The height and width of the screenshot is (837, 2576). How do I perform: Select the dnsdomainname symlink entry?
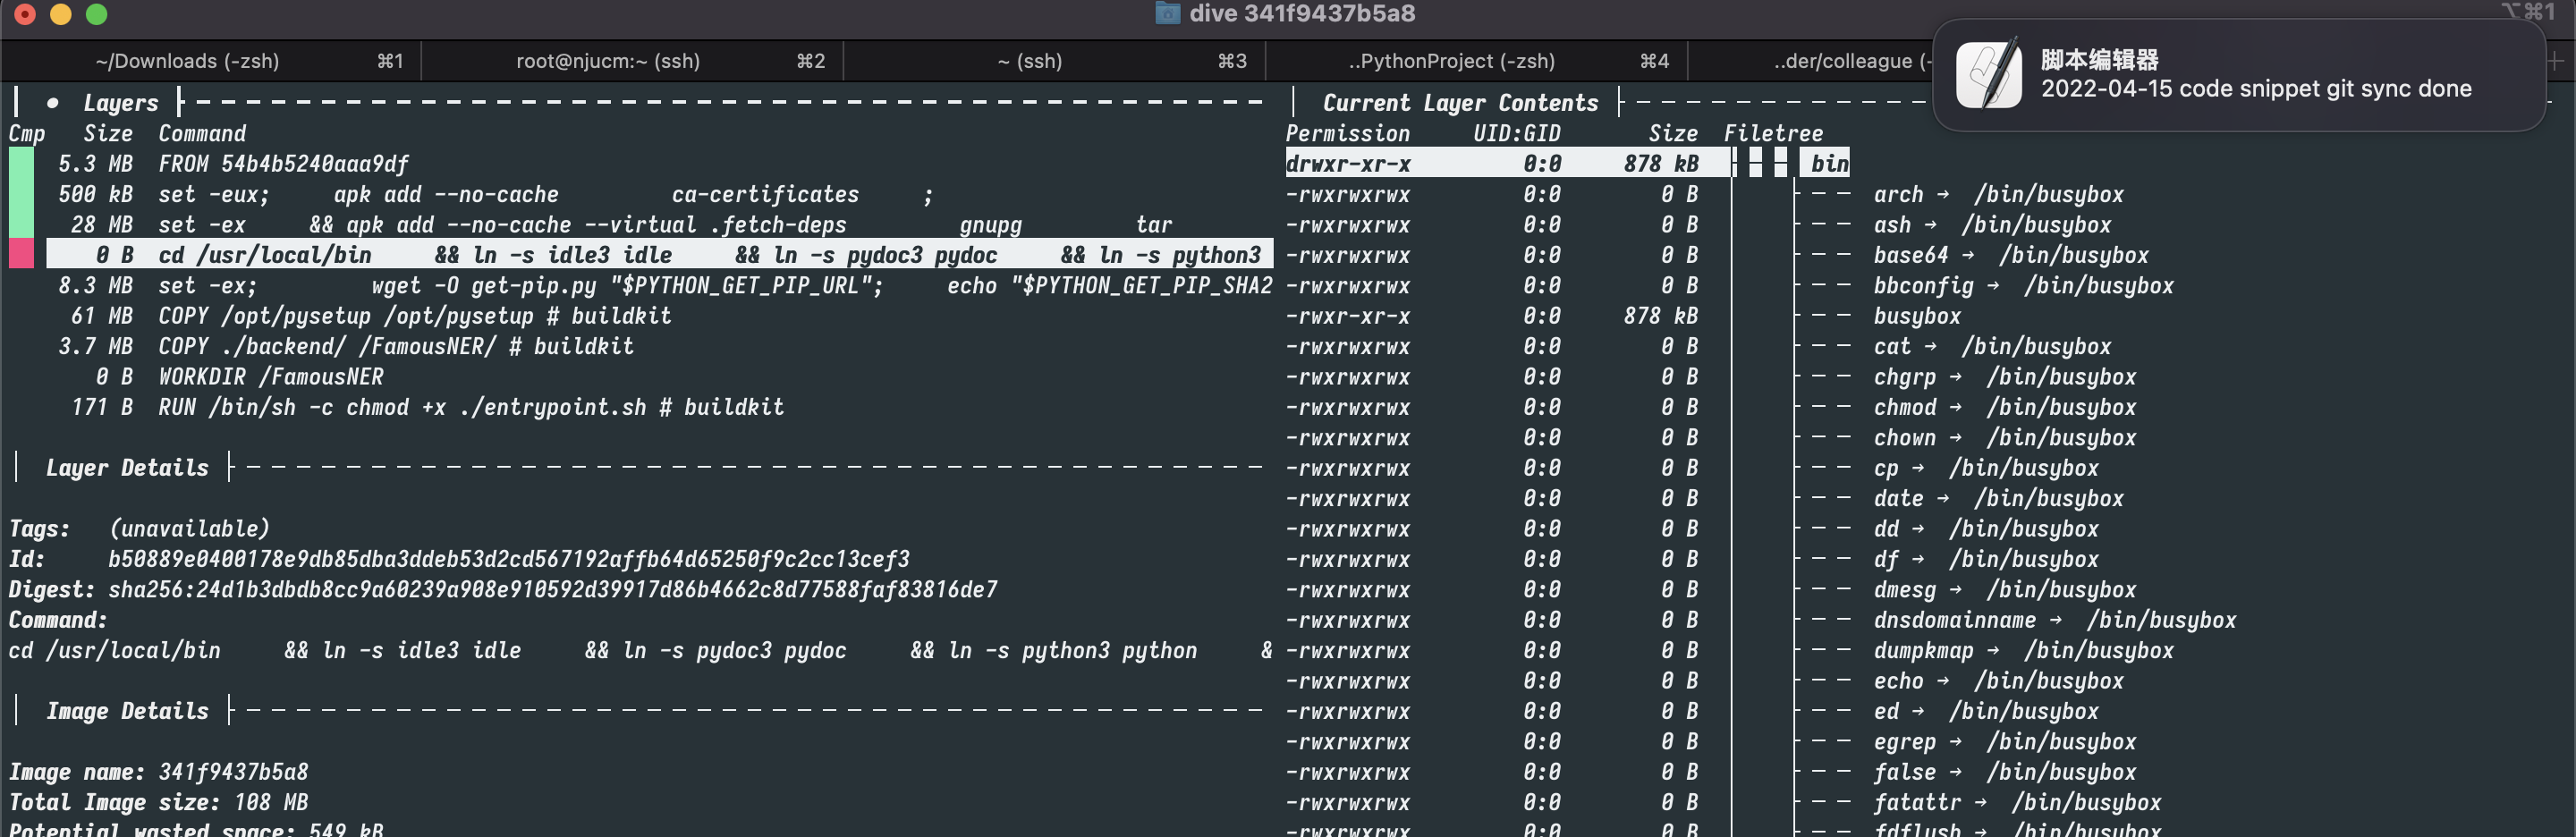pos(2054,620)
